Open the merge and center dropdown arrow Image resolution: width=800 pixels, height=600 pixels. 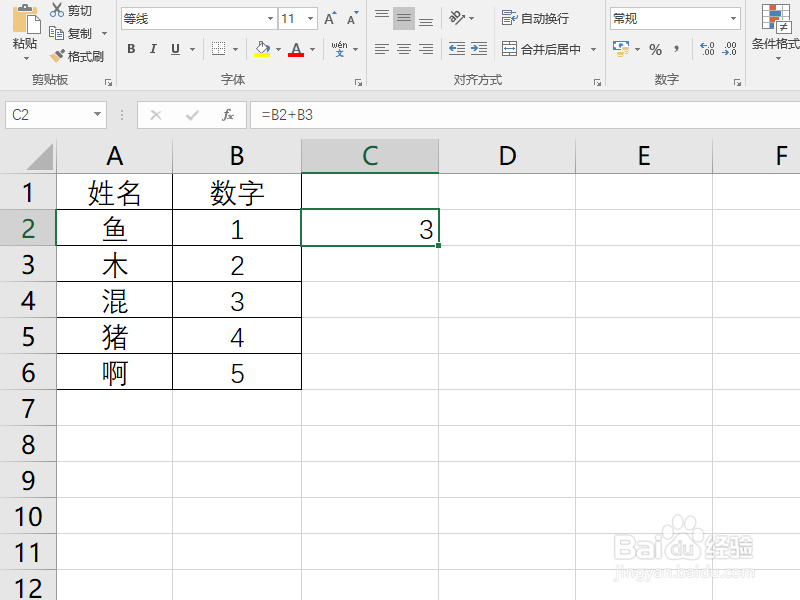(x=593, y=49)
